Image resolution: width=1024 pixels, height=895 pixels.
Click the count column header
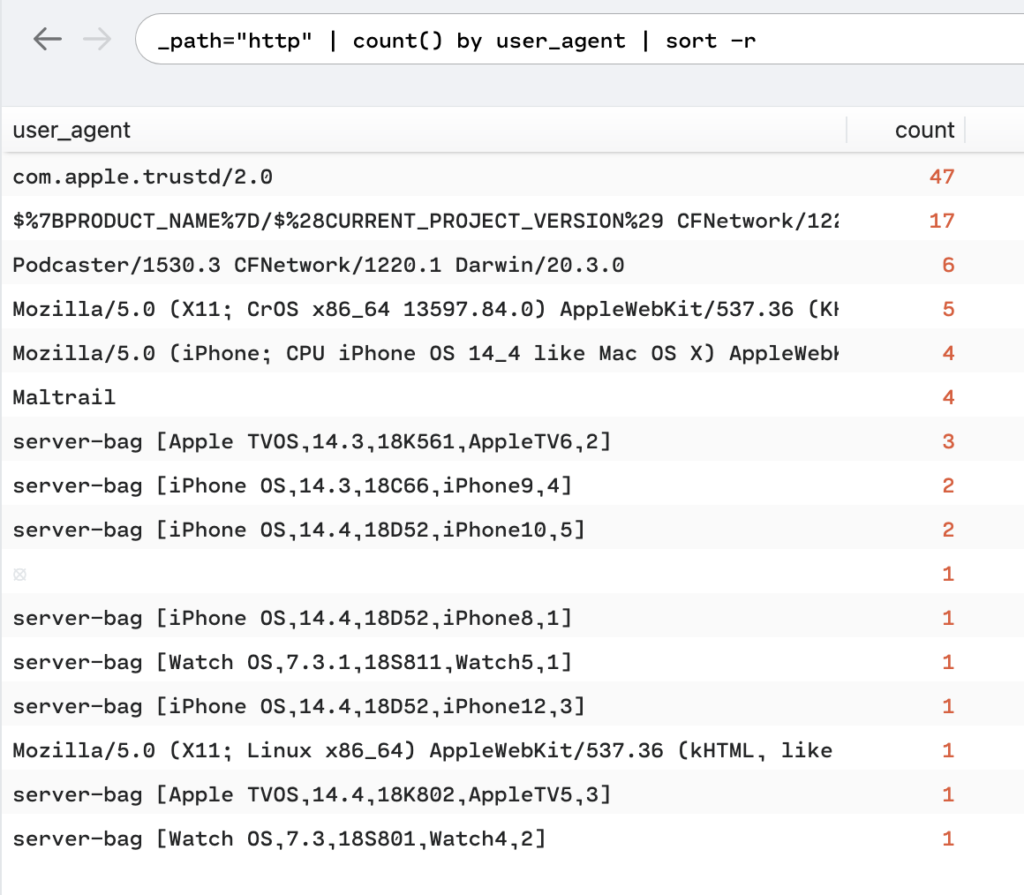coord(924,130)
